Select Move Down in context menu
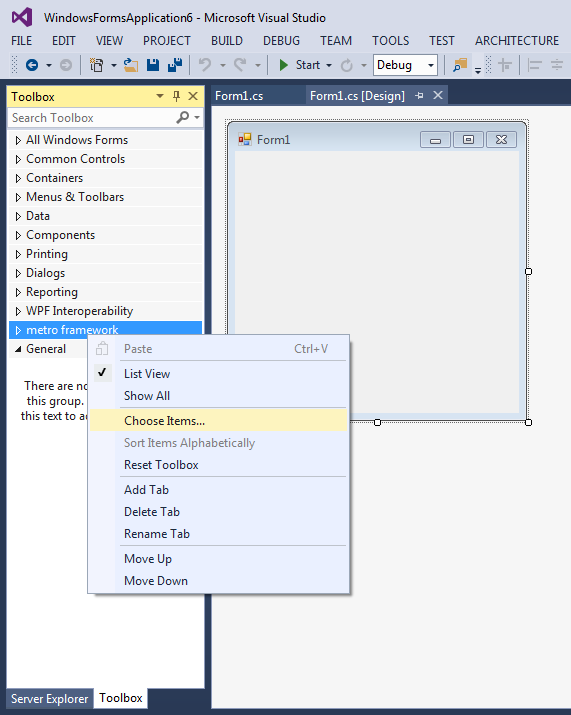The height and width of the screenshot is (715, 571). click(218, 580)
